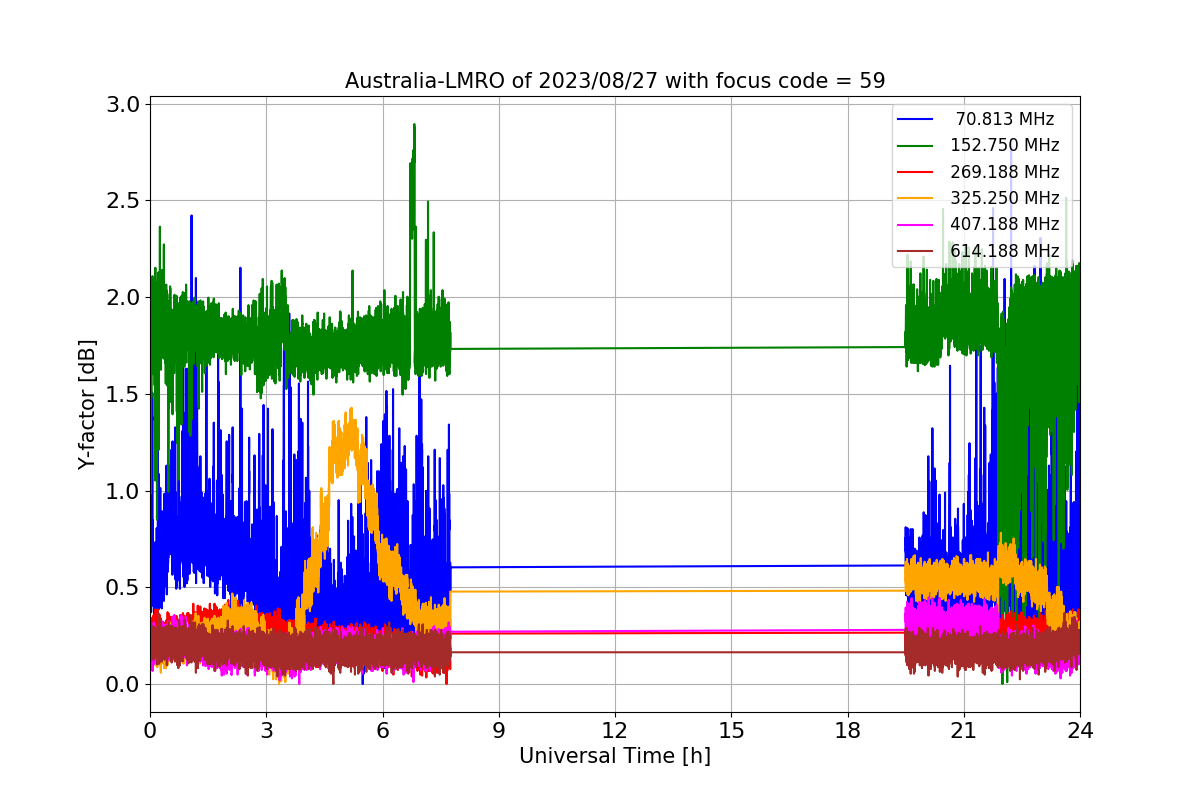Click the x-axis tick label 15
Image resolution: width=1200 pixels, height=800 pixels.
731,731
